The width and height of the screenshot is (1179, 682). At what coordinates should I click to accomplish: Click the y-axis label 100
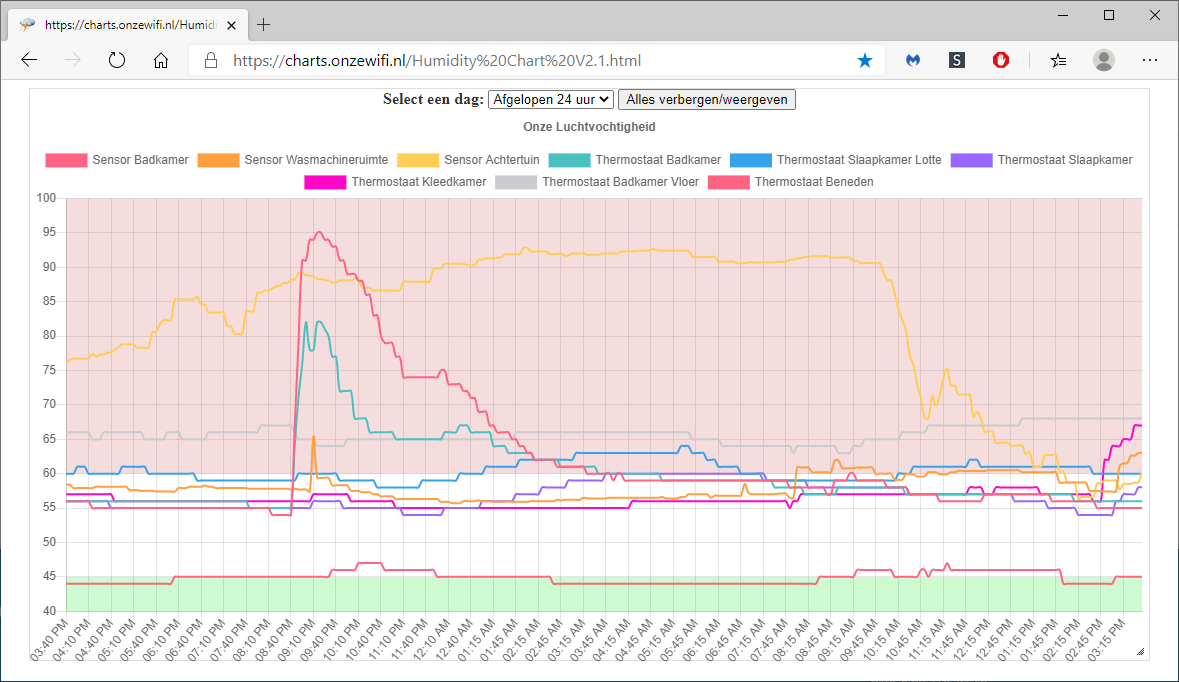coord(47,199)
